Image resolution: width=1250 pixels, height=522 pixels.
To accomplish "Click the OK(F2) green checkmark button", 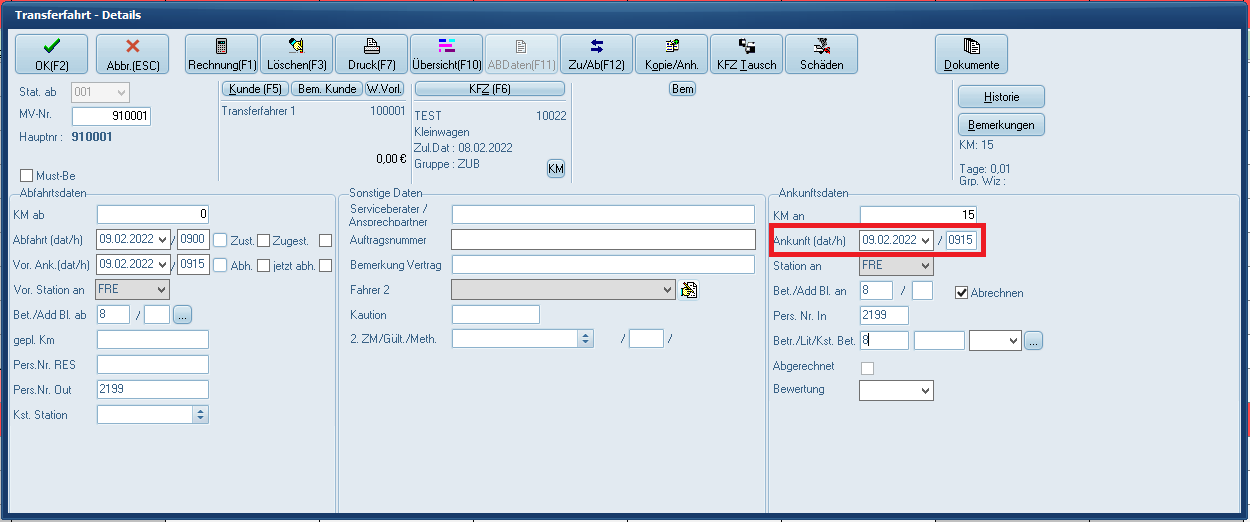I will coord(51,54).
